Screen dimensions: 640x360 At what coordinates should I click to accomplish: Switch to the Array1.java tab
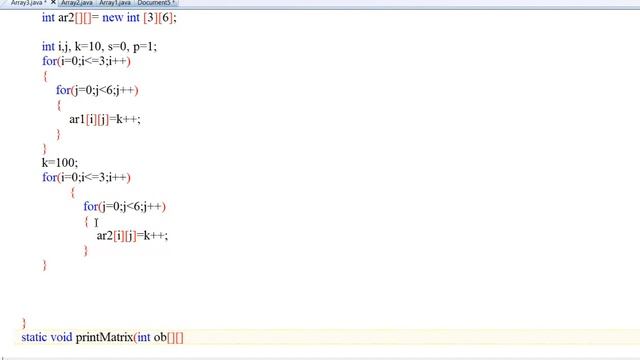point(115,3)
